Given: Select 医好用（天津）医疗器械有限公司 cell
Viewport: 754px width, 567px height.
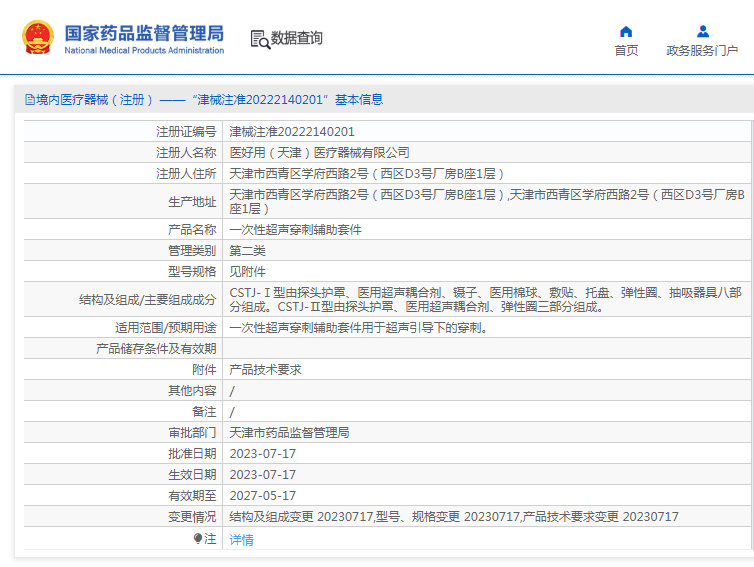Looking at the screenshot, I should [x=319, y=152].
